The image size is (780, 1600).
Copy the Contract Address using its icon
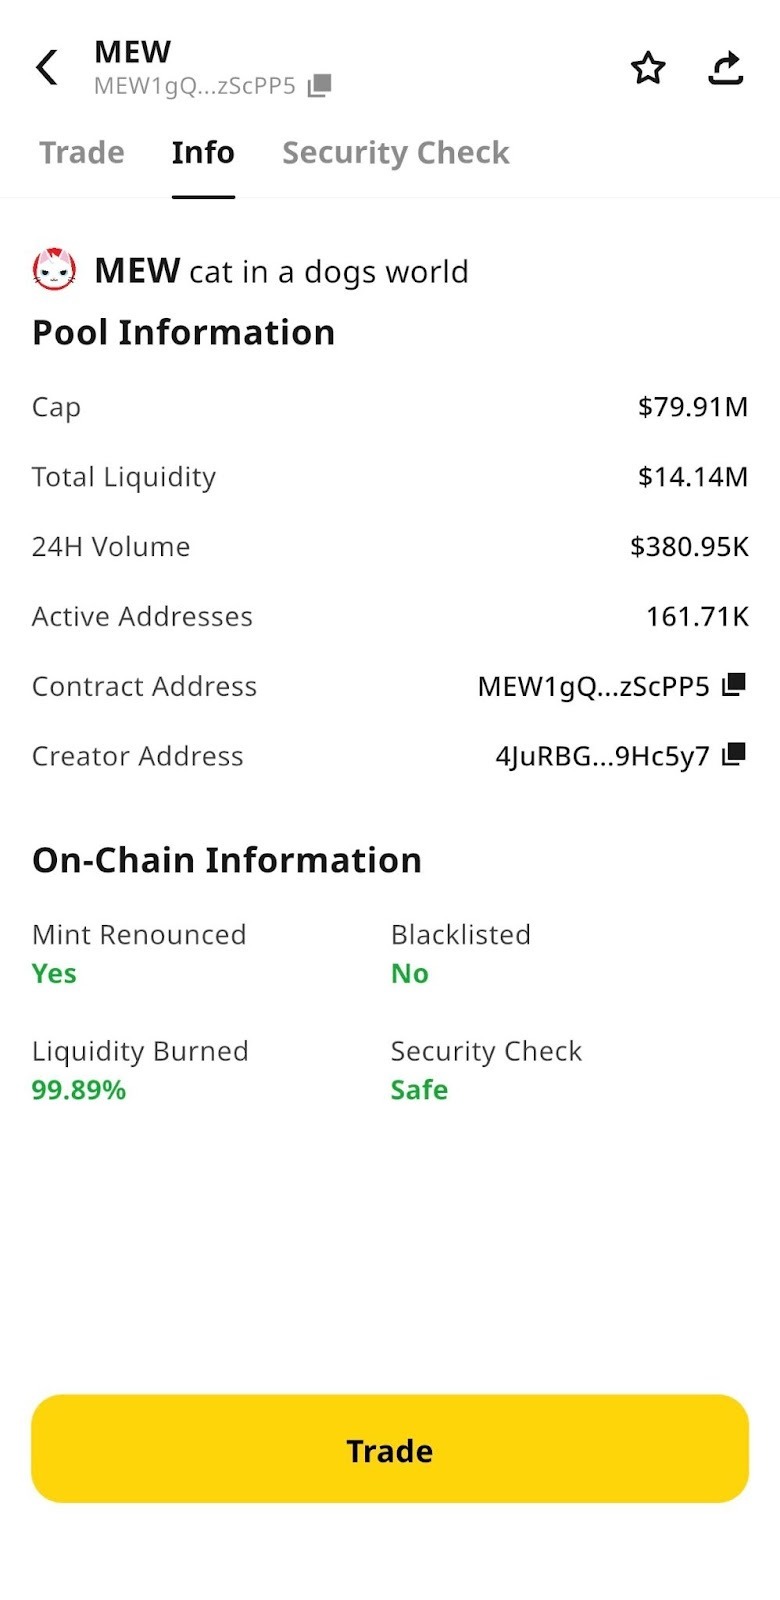[734, 685]
